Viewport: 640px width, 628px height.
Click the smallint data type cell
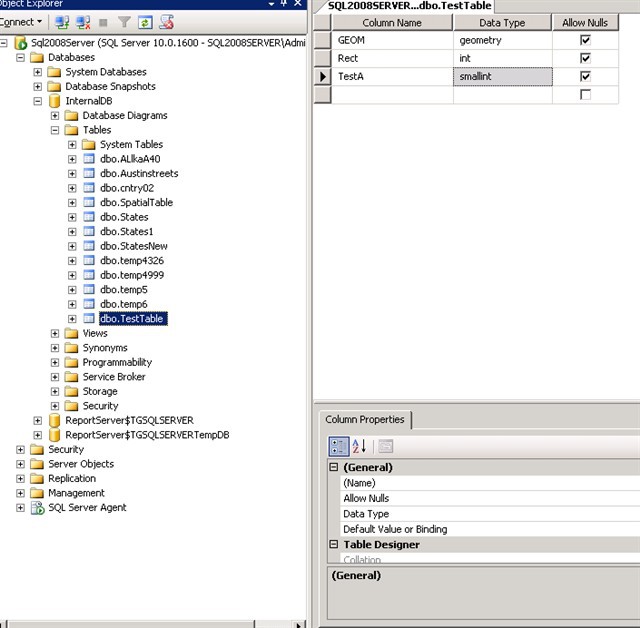502,76
